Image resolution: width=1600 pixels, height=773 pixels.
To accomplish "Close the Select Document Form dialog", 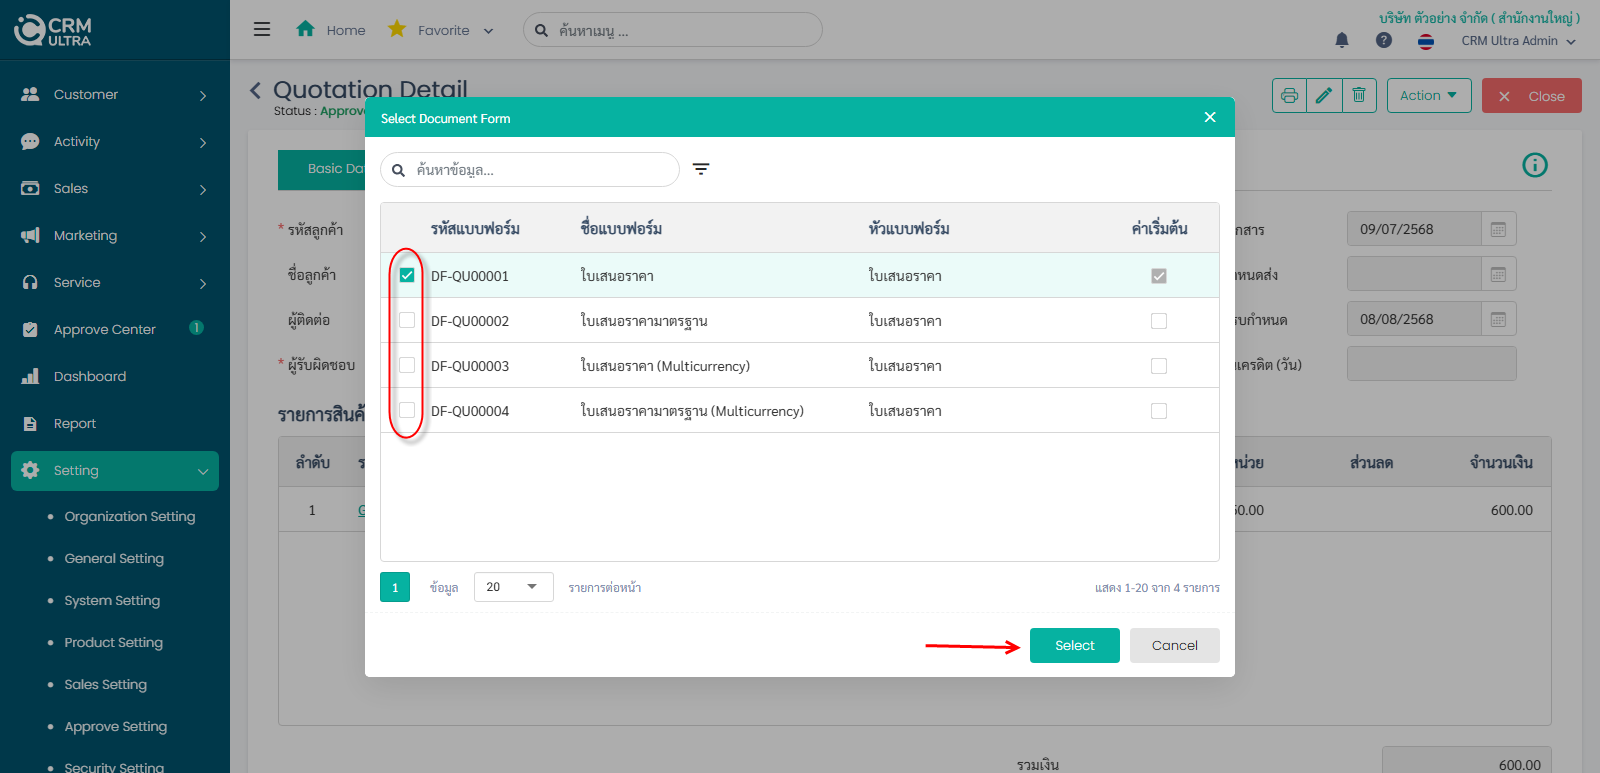I will [1210, 118].
